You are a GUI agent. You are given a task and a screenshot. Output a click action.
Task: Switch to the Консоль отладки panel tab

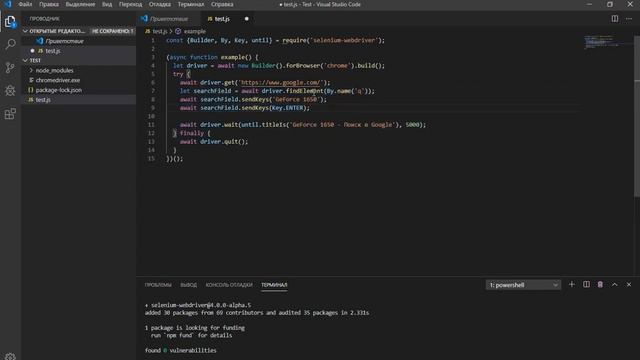(229, 285)
